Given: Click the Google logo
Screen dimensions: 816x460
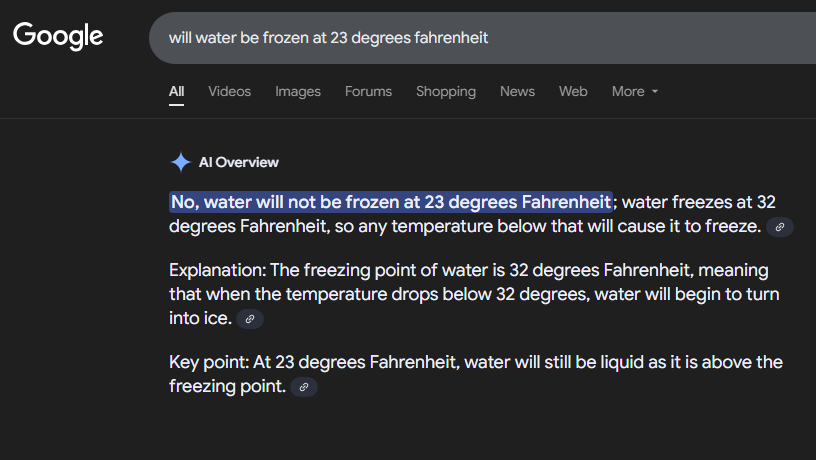Looking at the screenshot, I should [x=58, y=36].
